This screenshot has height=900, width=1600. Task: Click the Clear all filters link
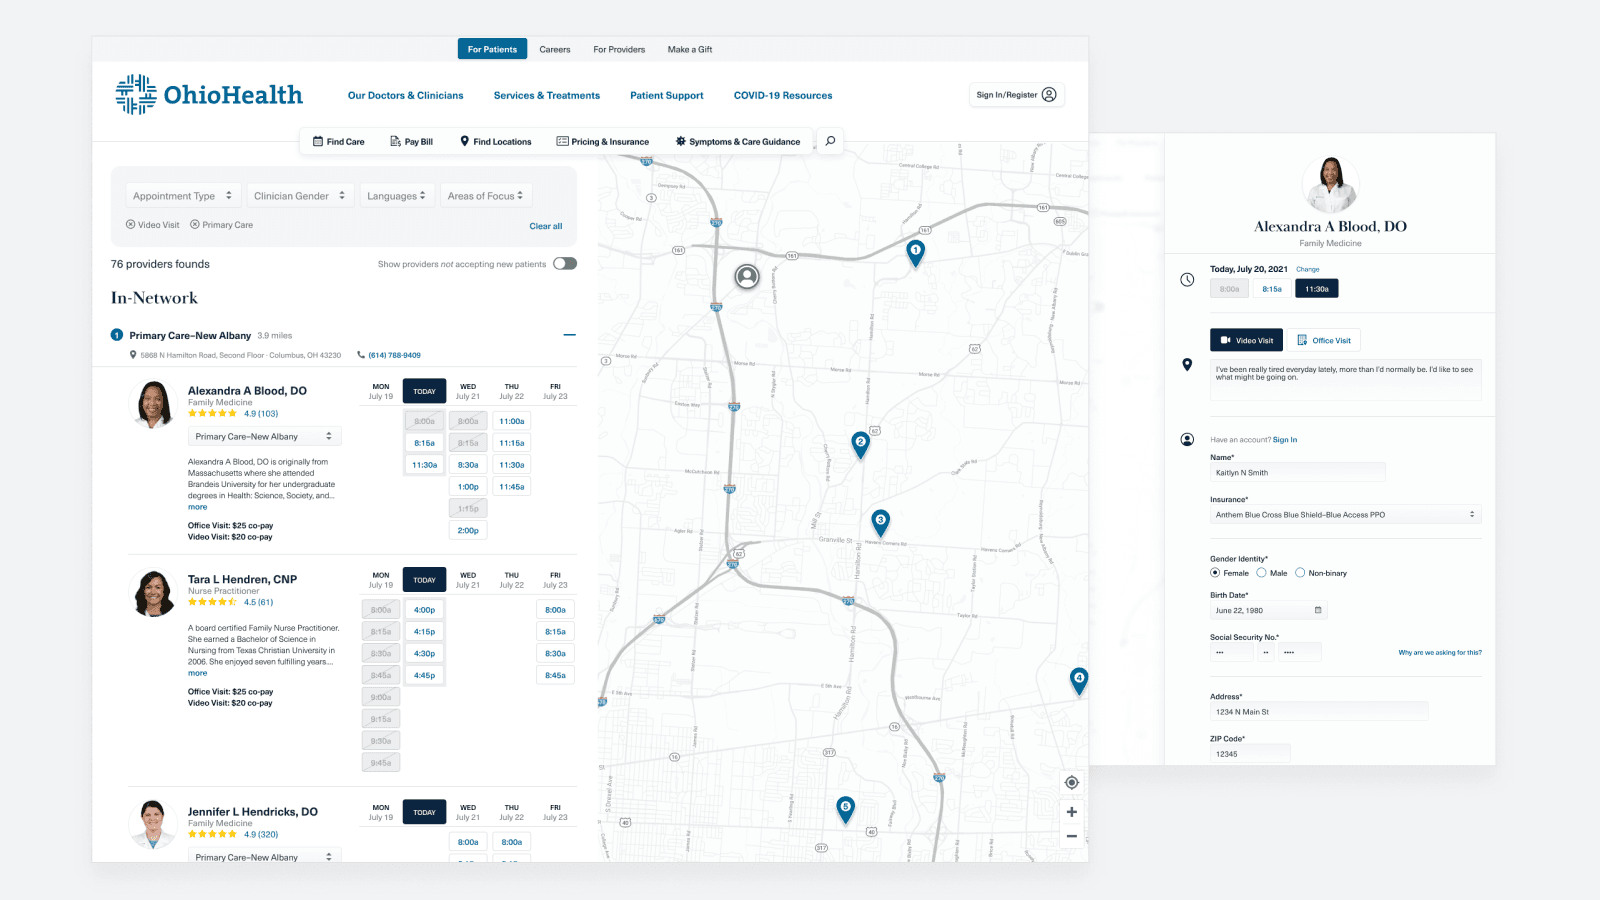click(x=545, y=226)
